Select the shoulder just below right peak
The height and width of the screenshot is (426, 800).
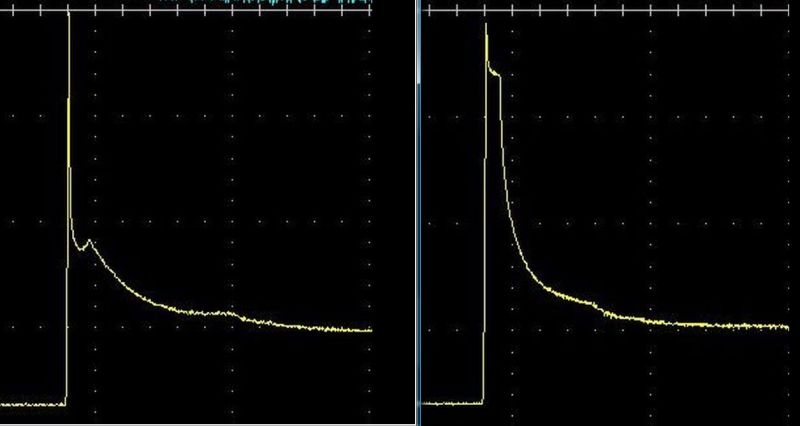point(493,70)
